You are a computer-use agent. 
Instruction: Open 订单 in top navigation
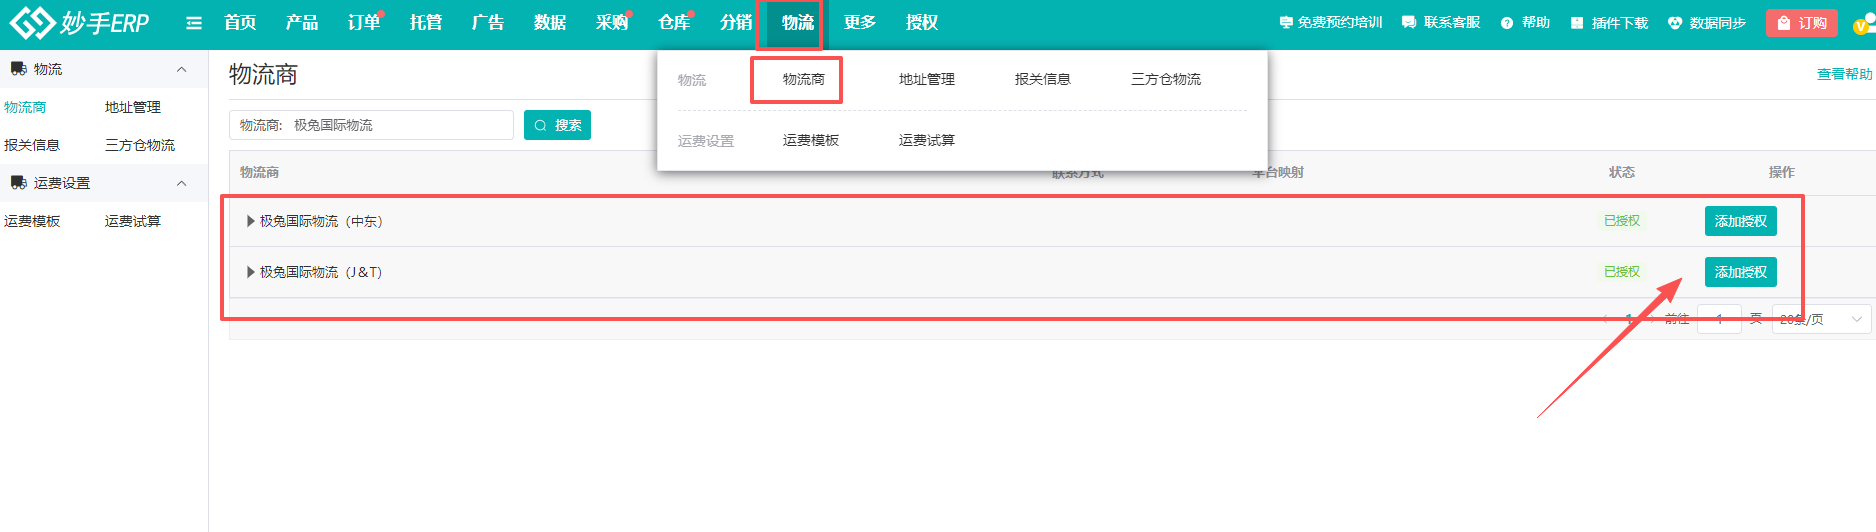pos(364,23)
